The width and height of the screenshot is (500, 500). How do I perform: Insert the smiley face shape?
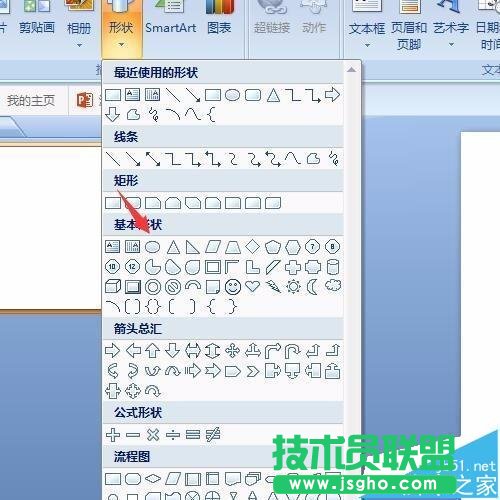[233, 287]
